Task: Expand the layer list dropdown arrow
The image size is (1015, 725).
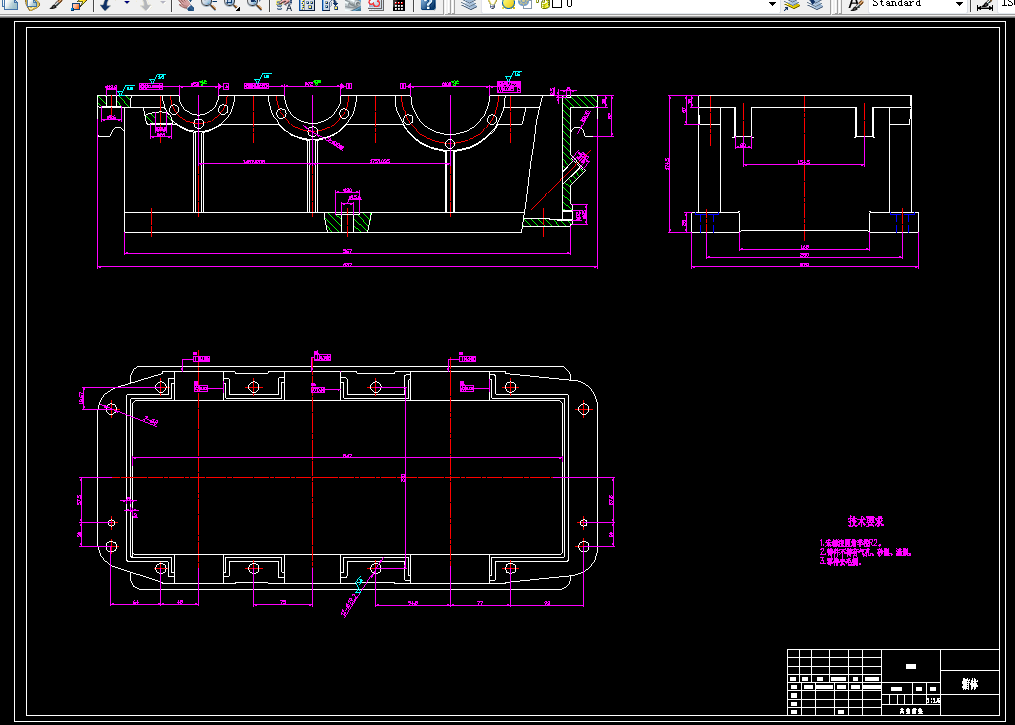Action: click(x=772, y=4)
